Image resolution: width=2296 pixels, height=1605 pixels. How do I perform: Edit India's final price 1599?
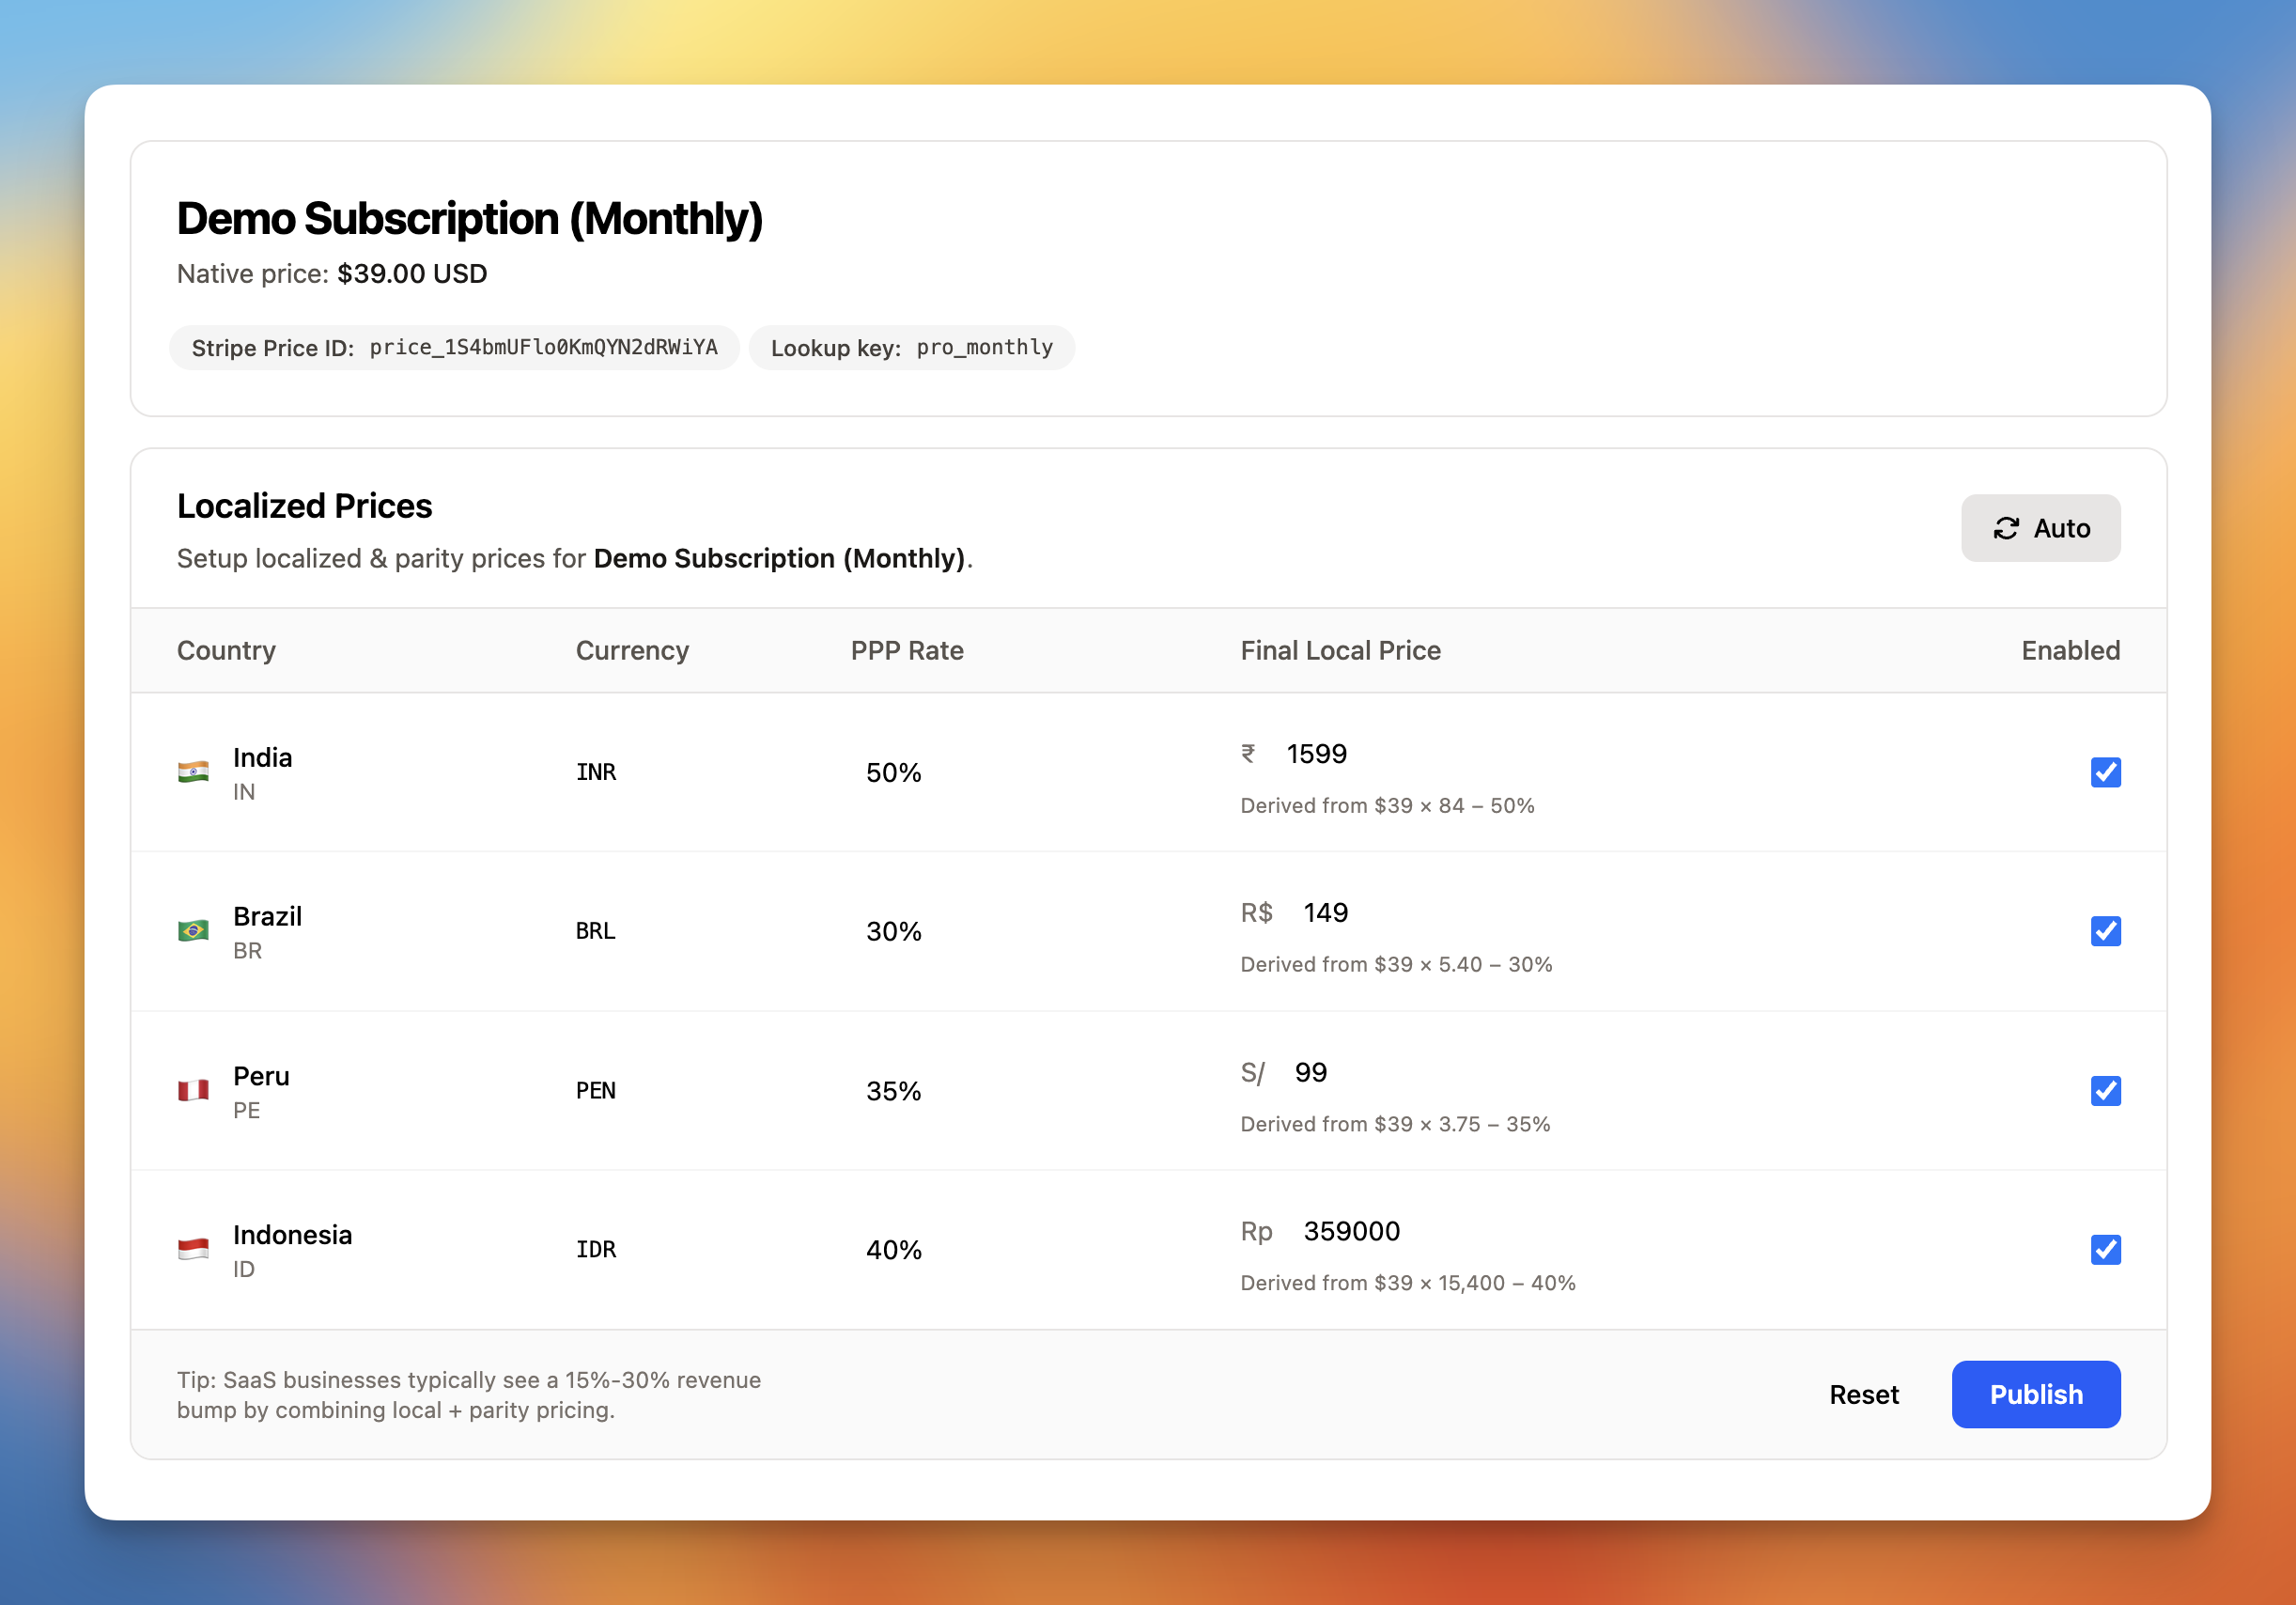pyautogui.click(x=1316, y=754)
